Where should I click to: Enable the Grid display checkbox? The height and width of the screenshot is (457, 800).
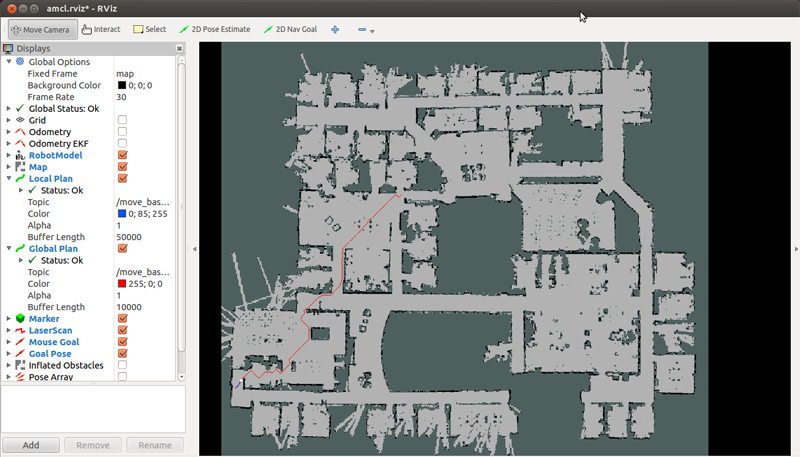[x=122, y=120]
